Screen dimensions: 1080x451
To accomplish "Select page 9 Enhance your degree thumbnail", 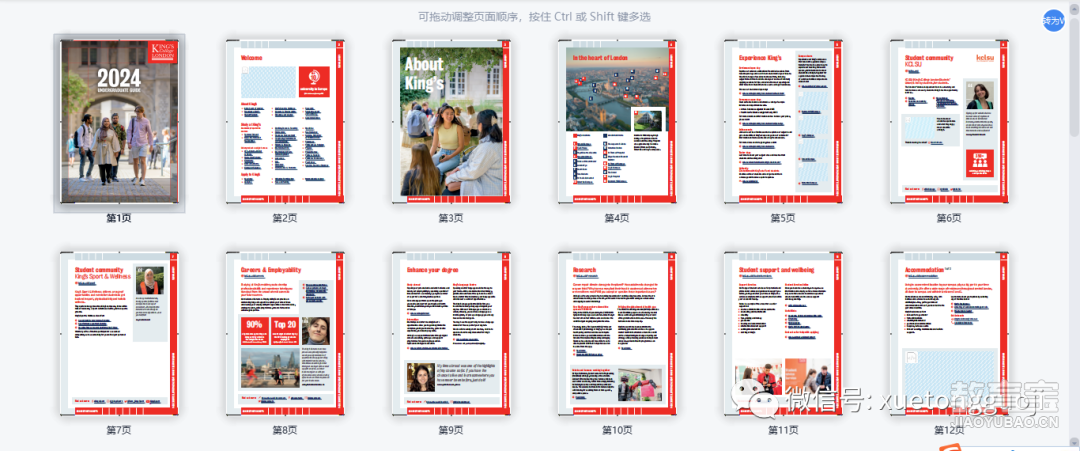I will tap(451, 334).
